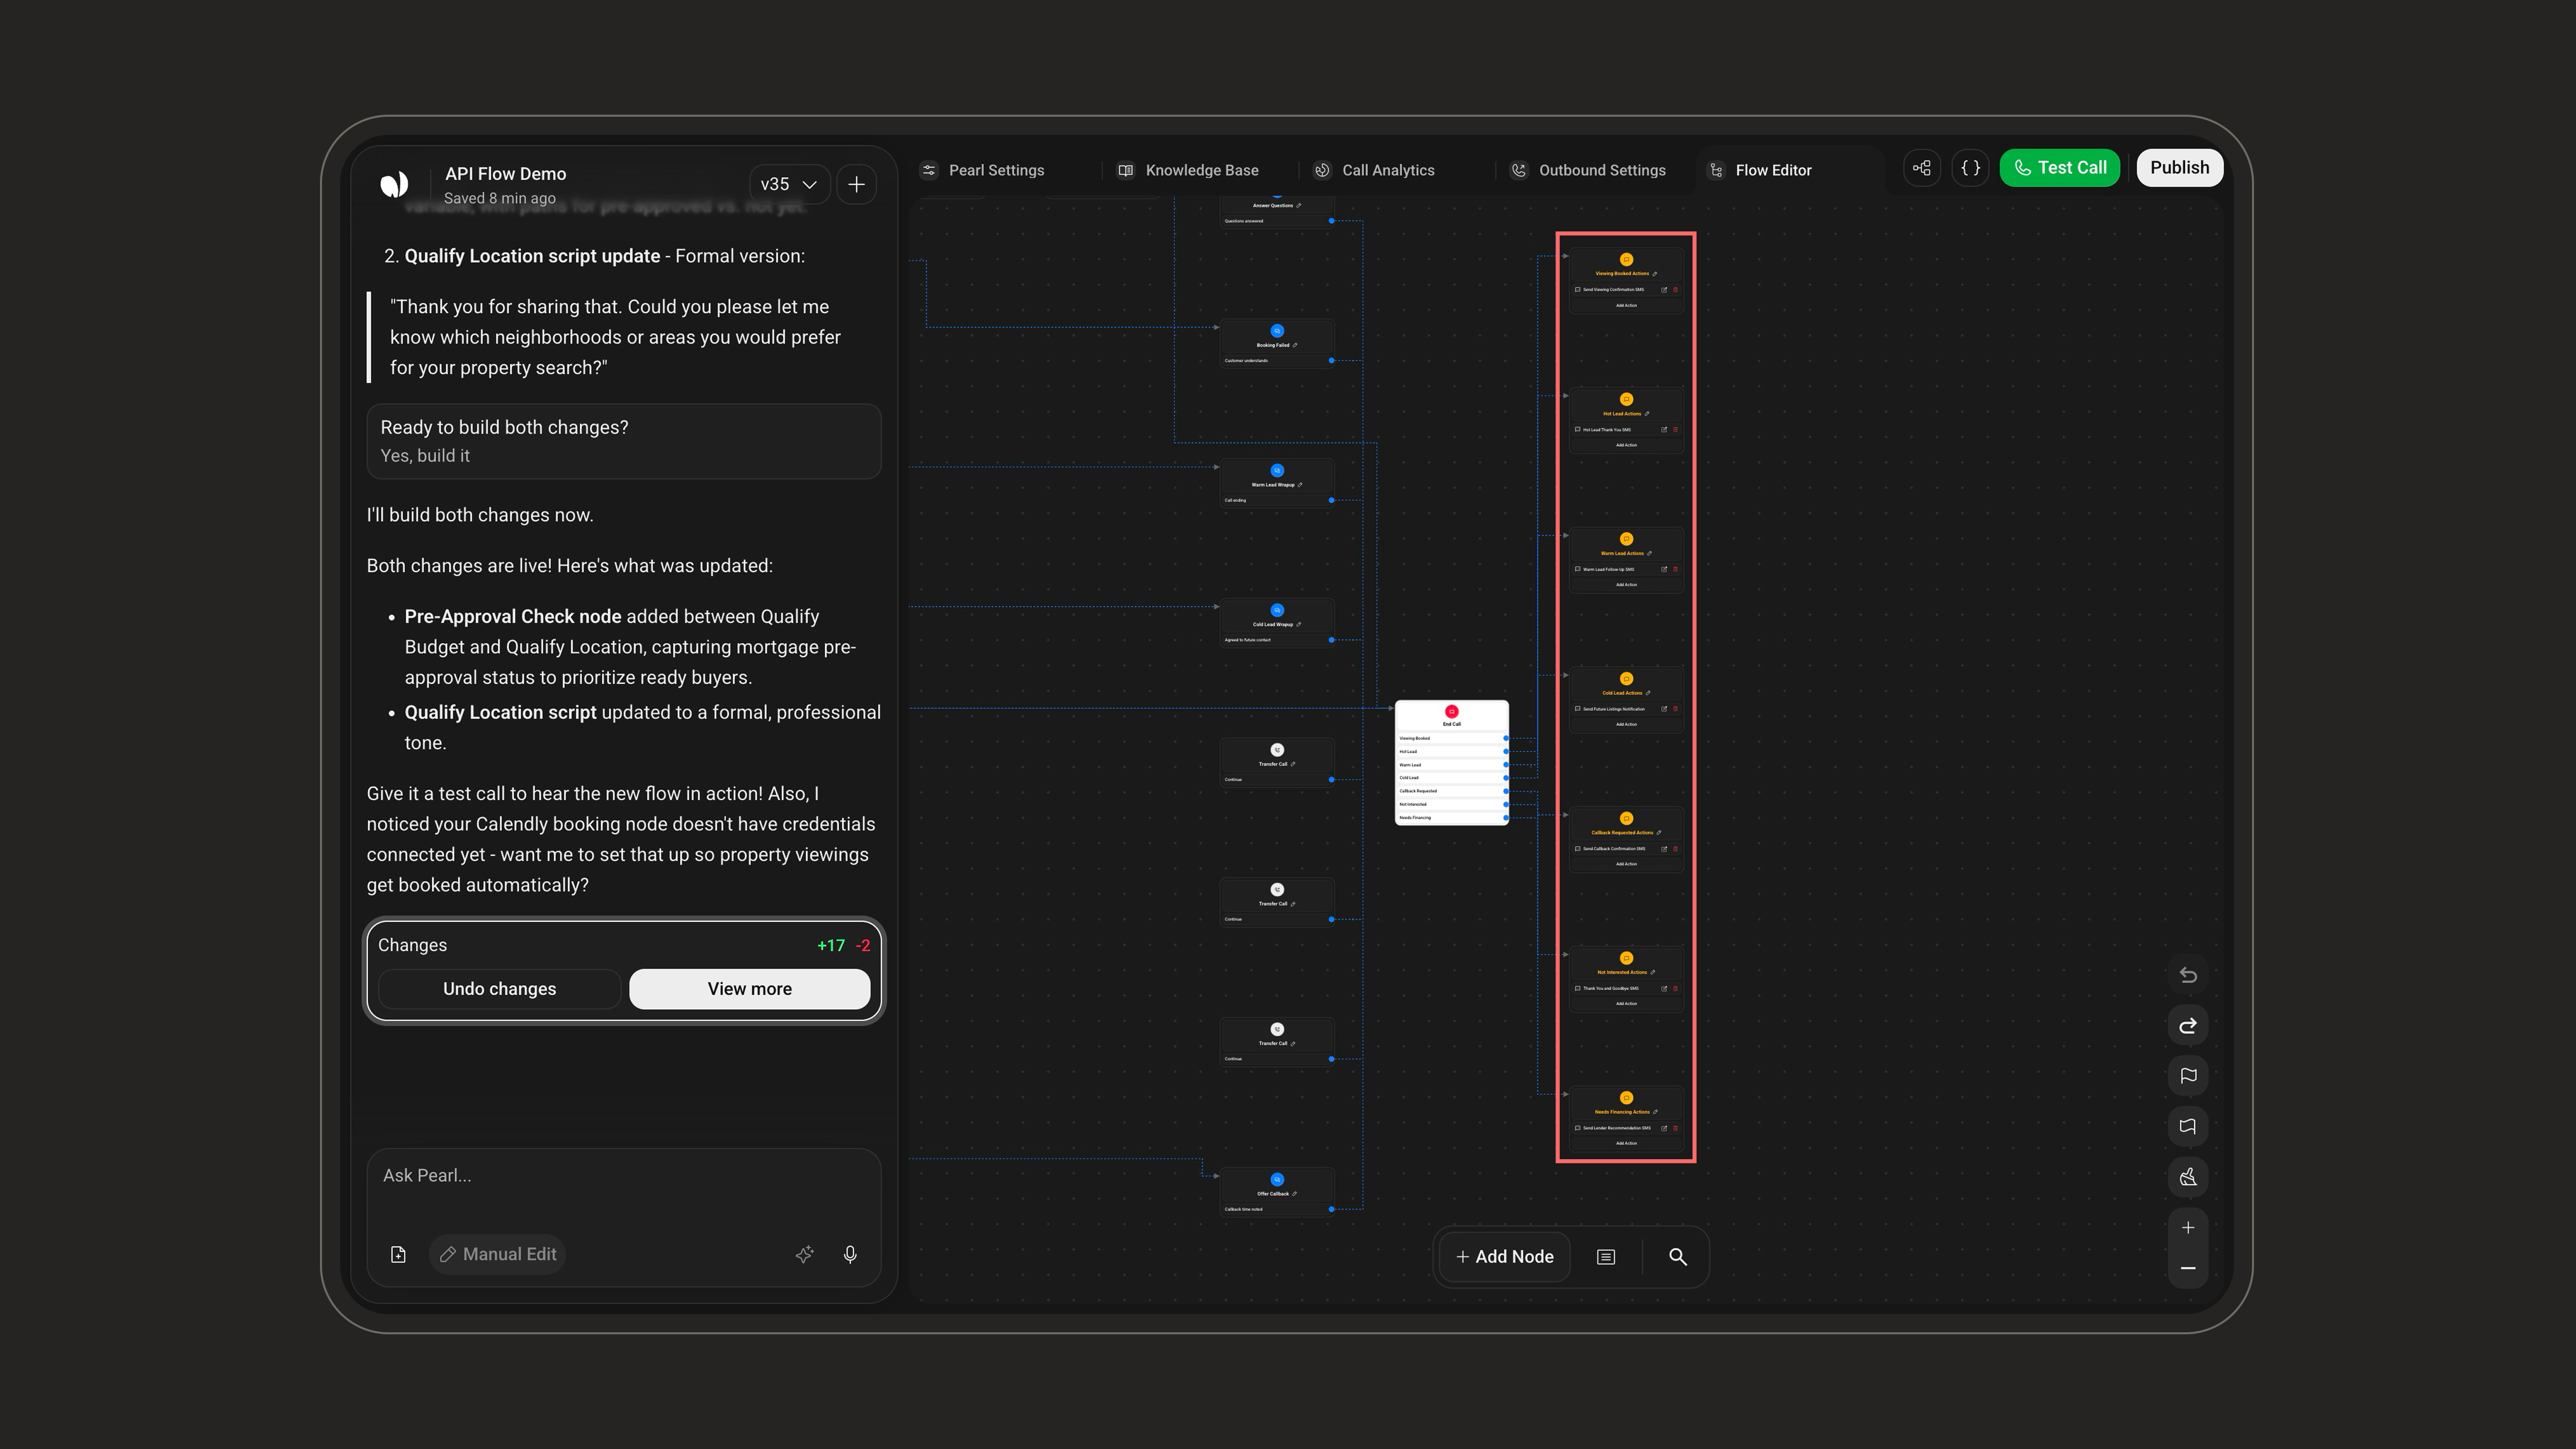Zoom out the canvas with minus

point(2188,1268)
